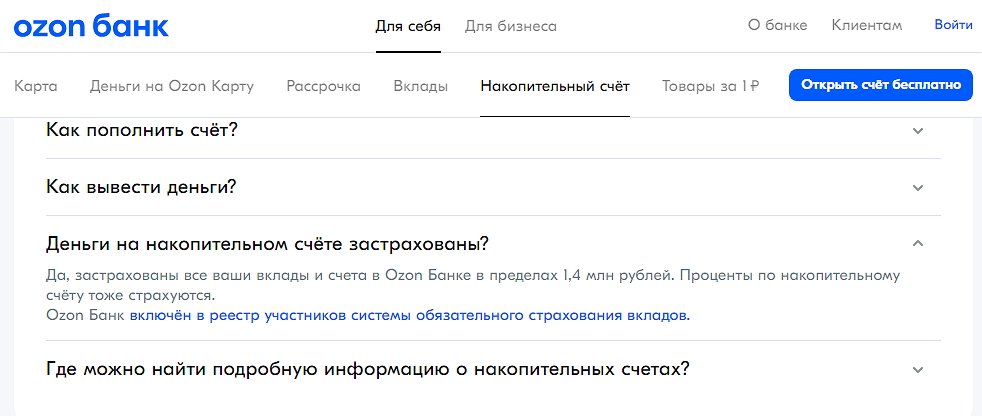Open "Деньги на Ozon Карту" section
982x416 pixels.
click(172, 86)
